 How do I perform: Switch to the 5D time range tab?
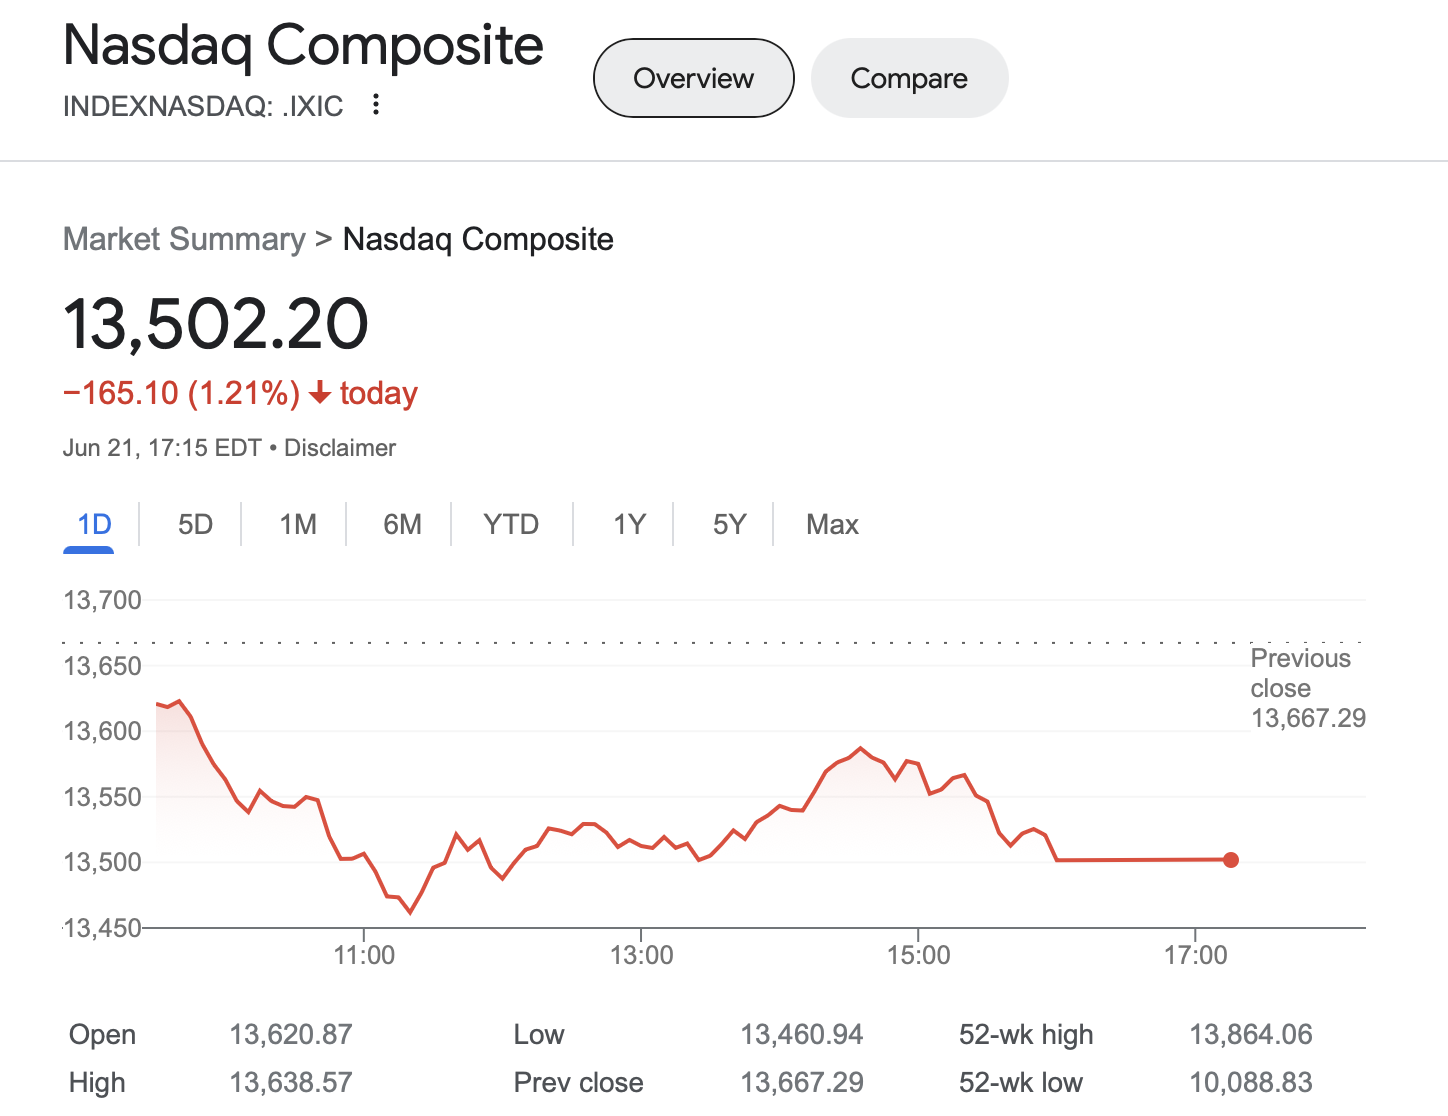pos(195,524)
